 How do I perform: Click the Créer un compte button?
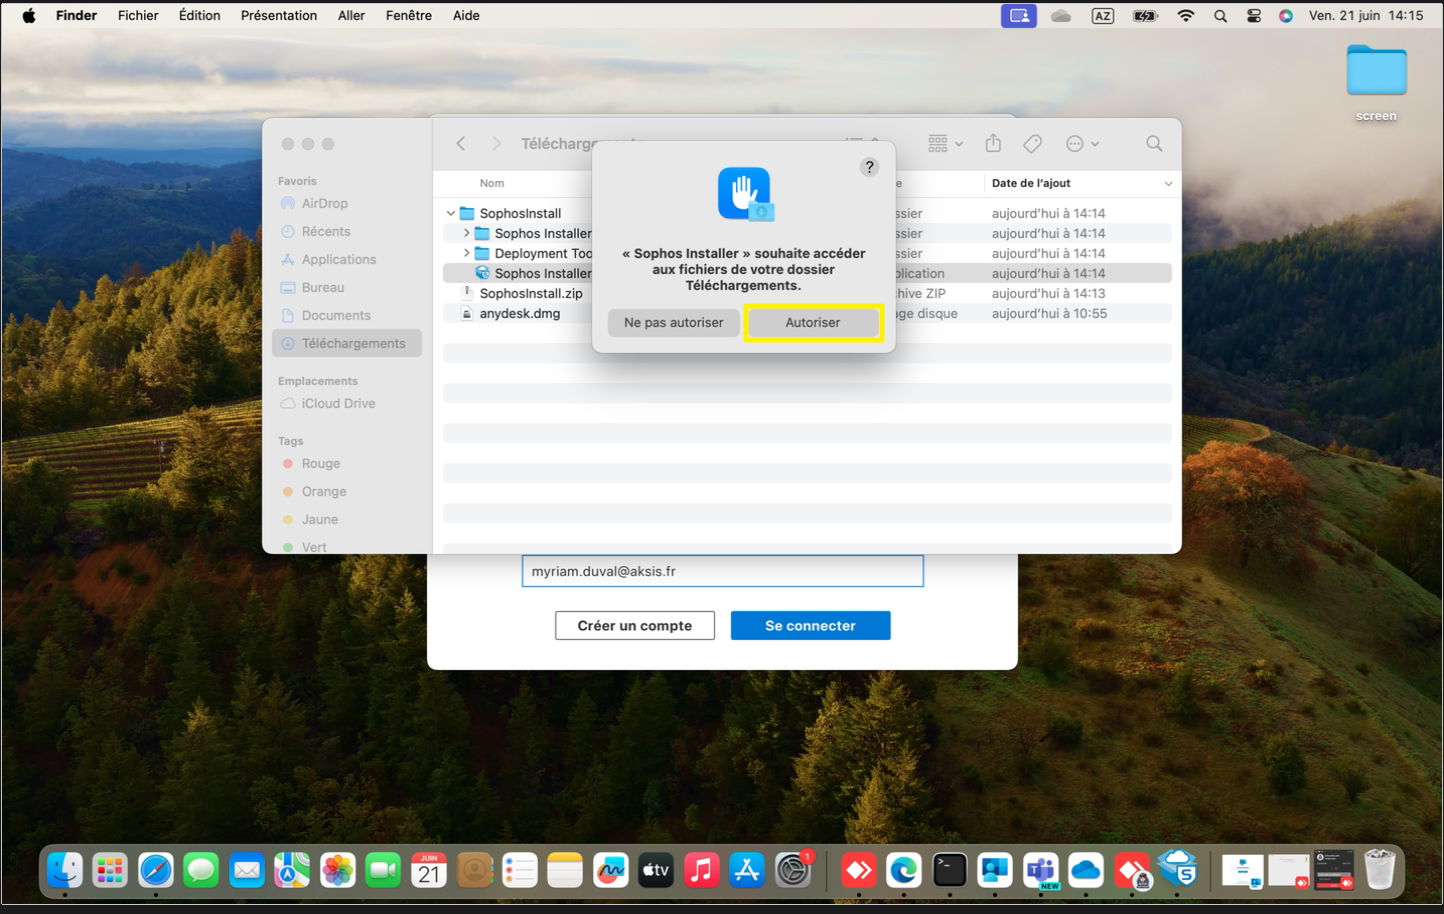(635, 625)
